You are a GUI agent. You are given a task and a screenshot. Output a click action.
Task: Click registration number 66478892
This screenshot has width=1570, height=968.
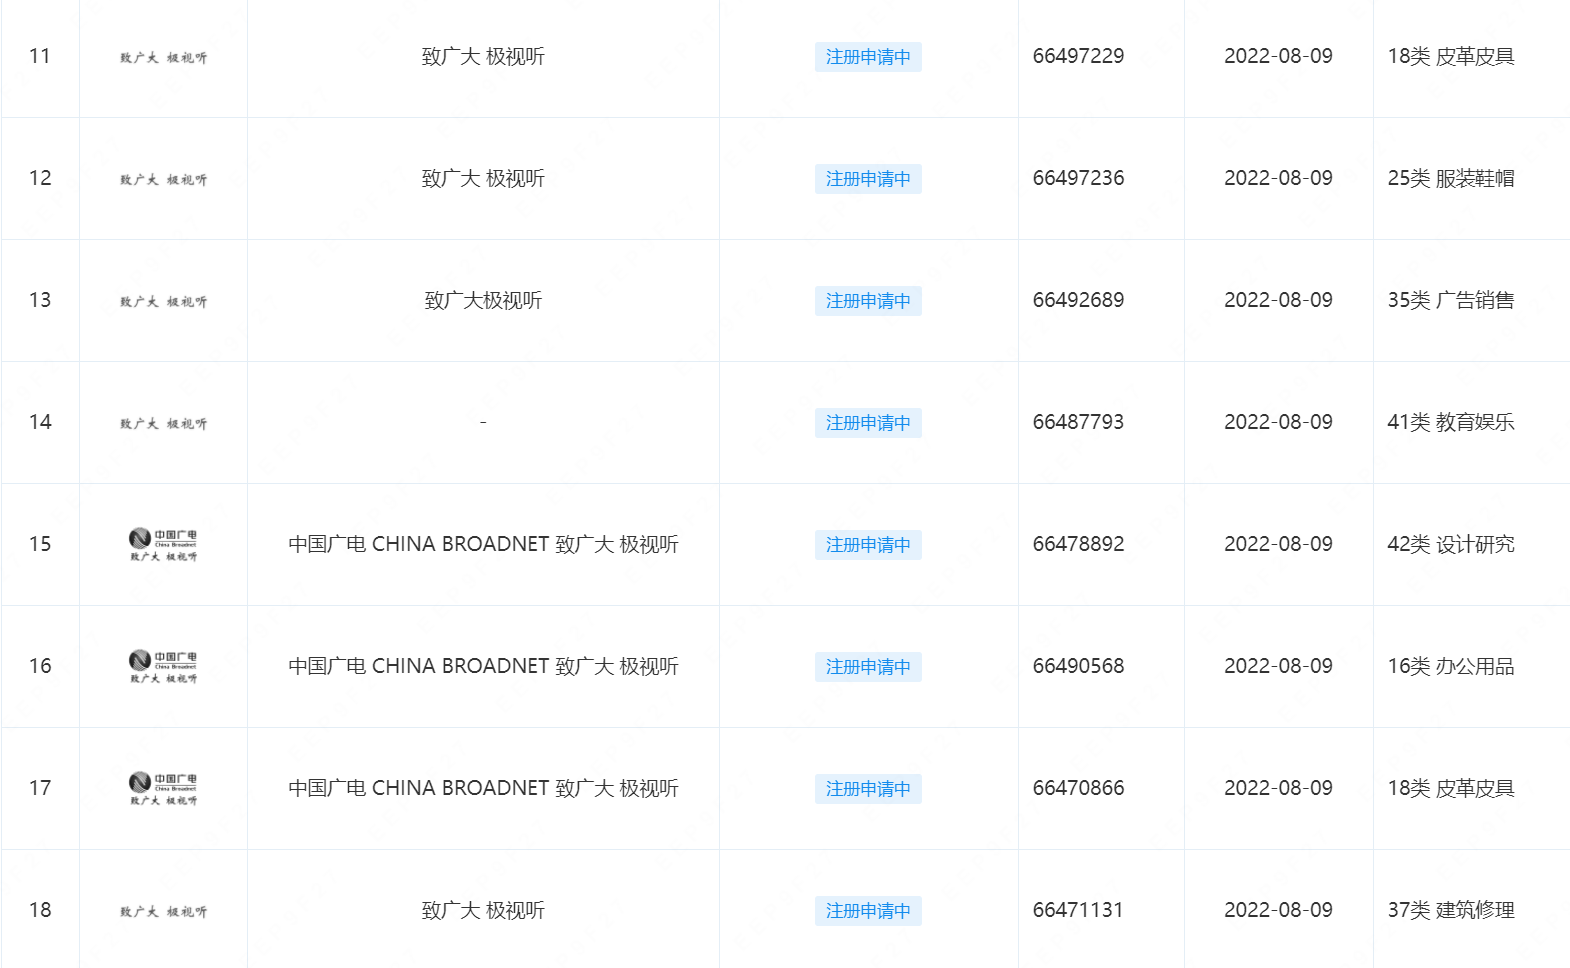coord(1078,544)
